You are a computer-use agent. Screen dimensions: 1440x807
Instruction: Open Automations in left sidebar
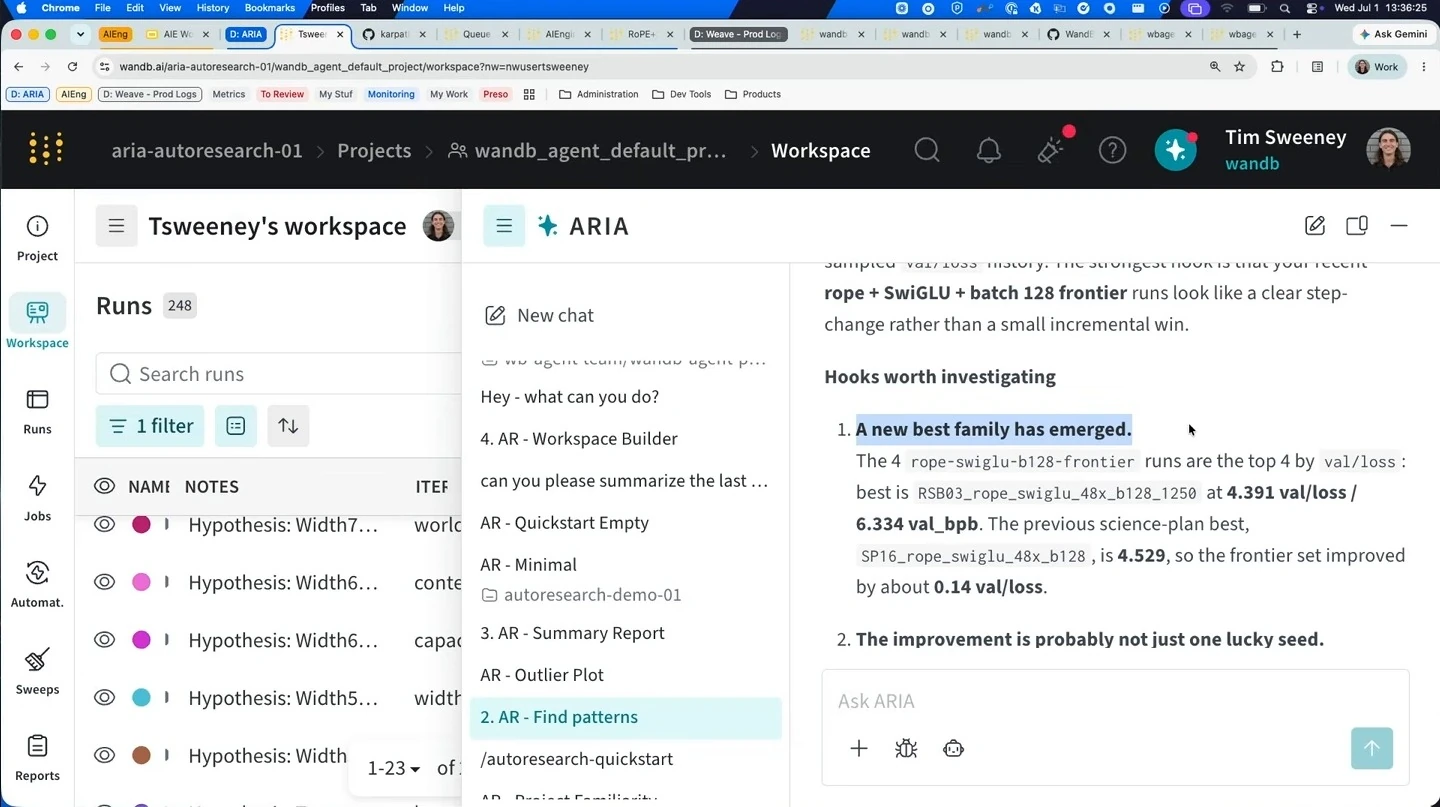point(37,584)
